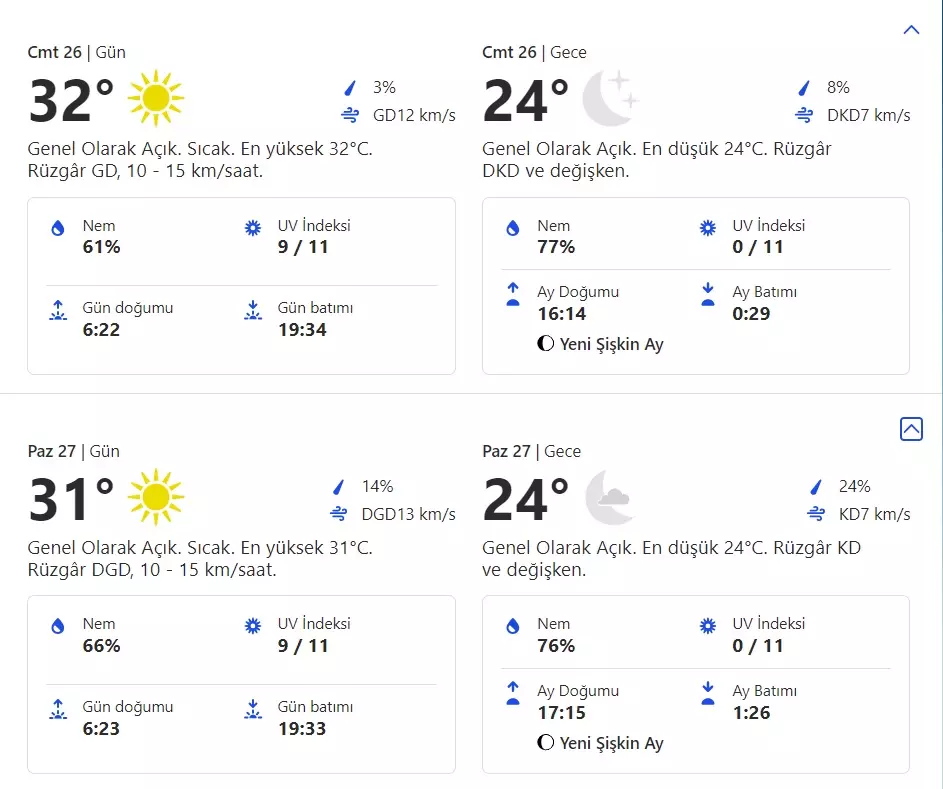
Task: Click the sunset icon beside 19:34
Action: click(253, 310)
